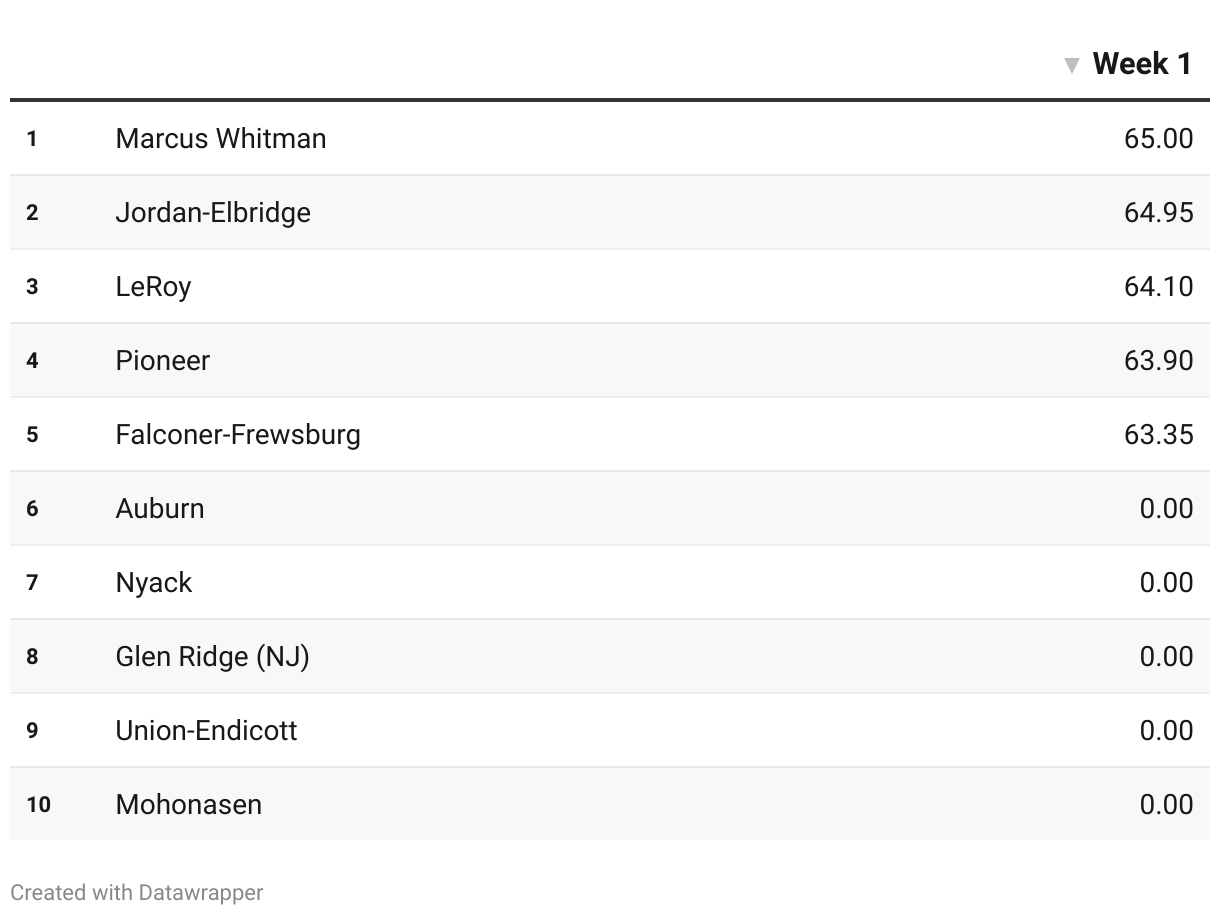Click the LeRoy team name
The image size is (1220, 916).
click(x=153, y=286)
